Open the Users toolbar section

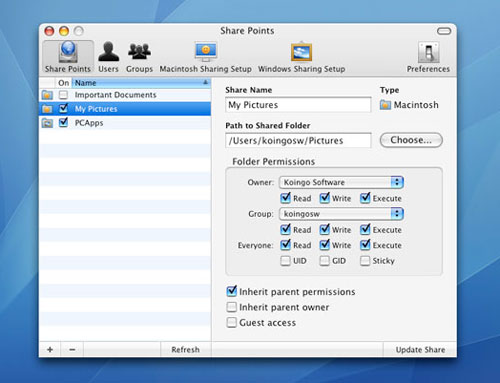[x=108, y=57]
